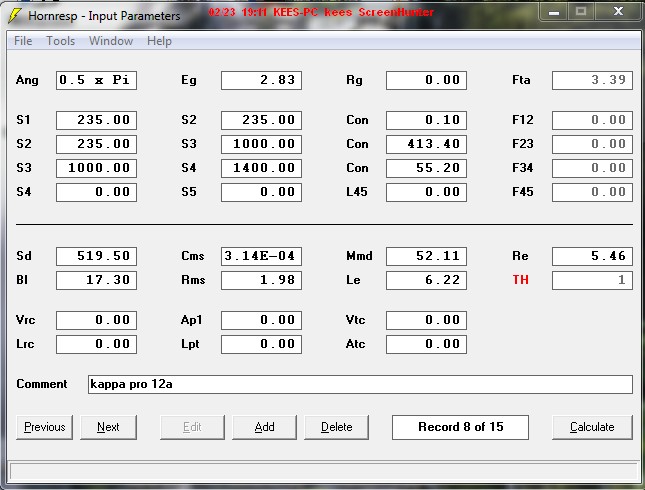Close the Hornresp window
Viewport: 645px width, 490px height.
(618, 12)
